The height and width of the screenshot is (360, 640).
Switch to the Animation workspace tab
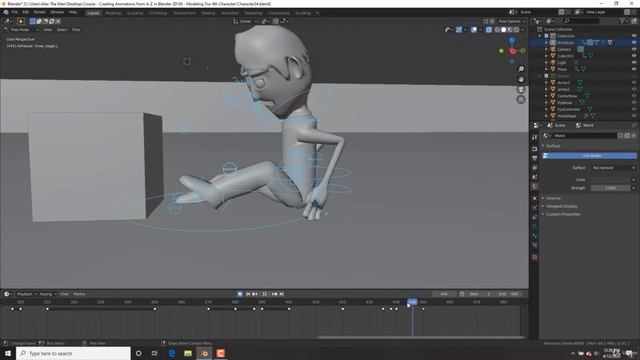[230, 13]
